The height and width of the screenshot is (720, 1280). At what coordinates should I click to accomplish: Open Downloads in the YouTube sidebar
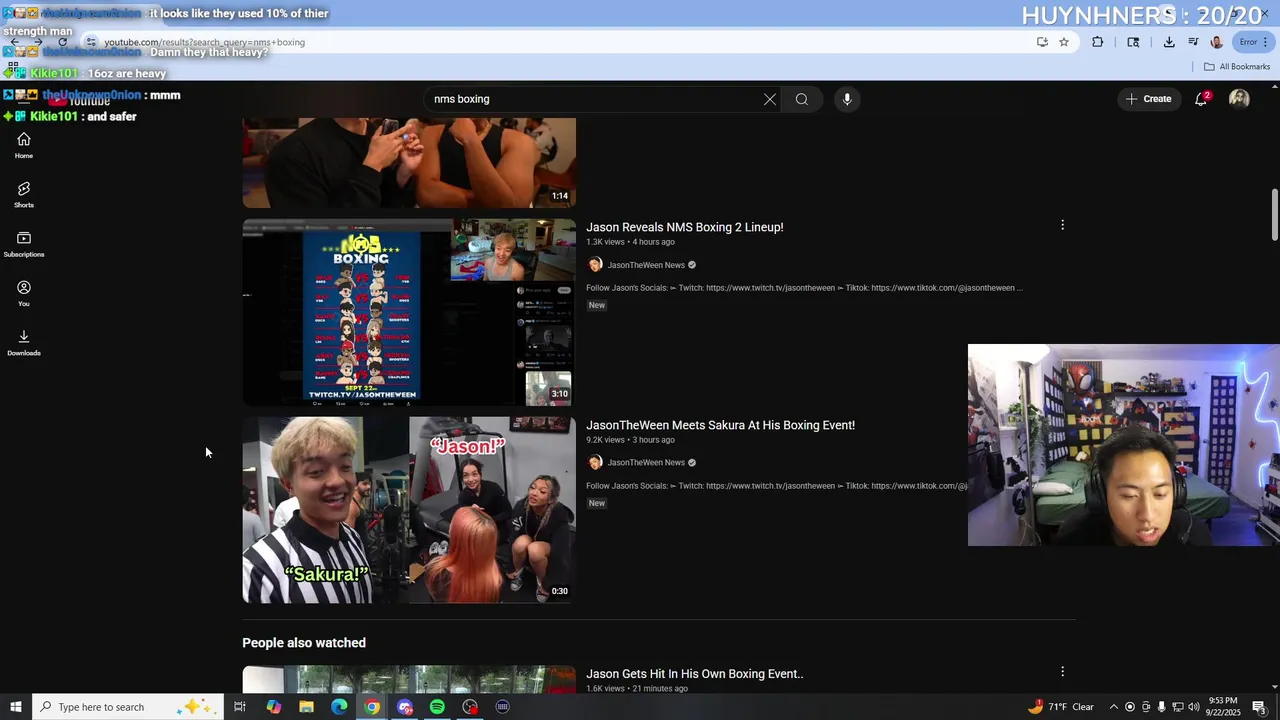24,342
